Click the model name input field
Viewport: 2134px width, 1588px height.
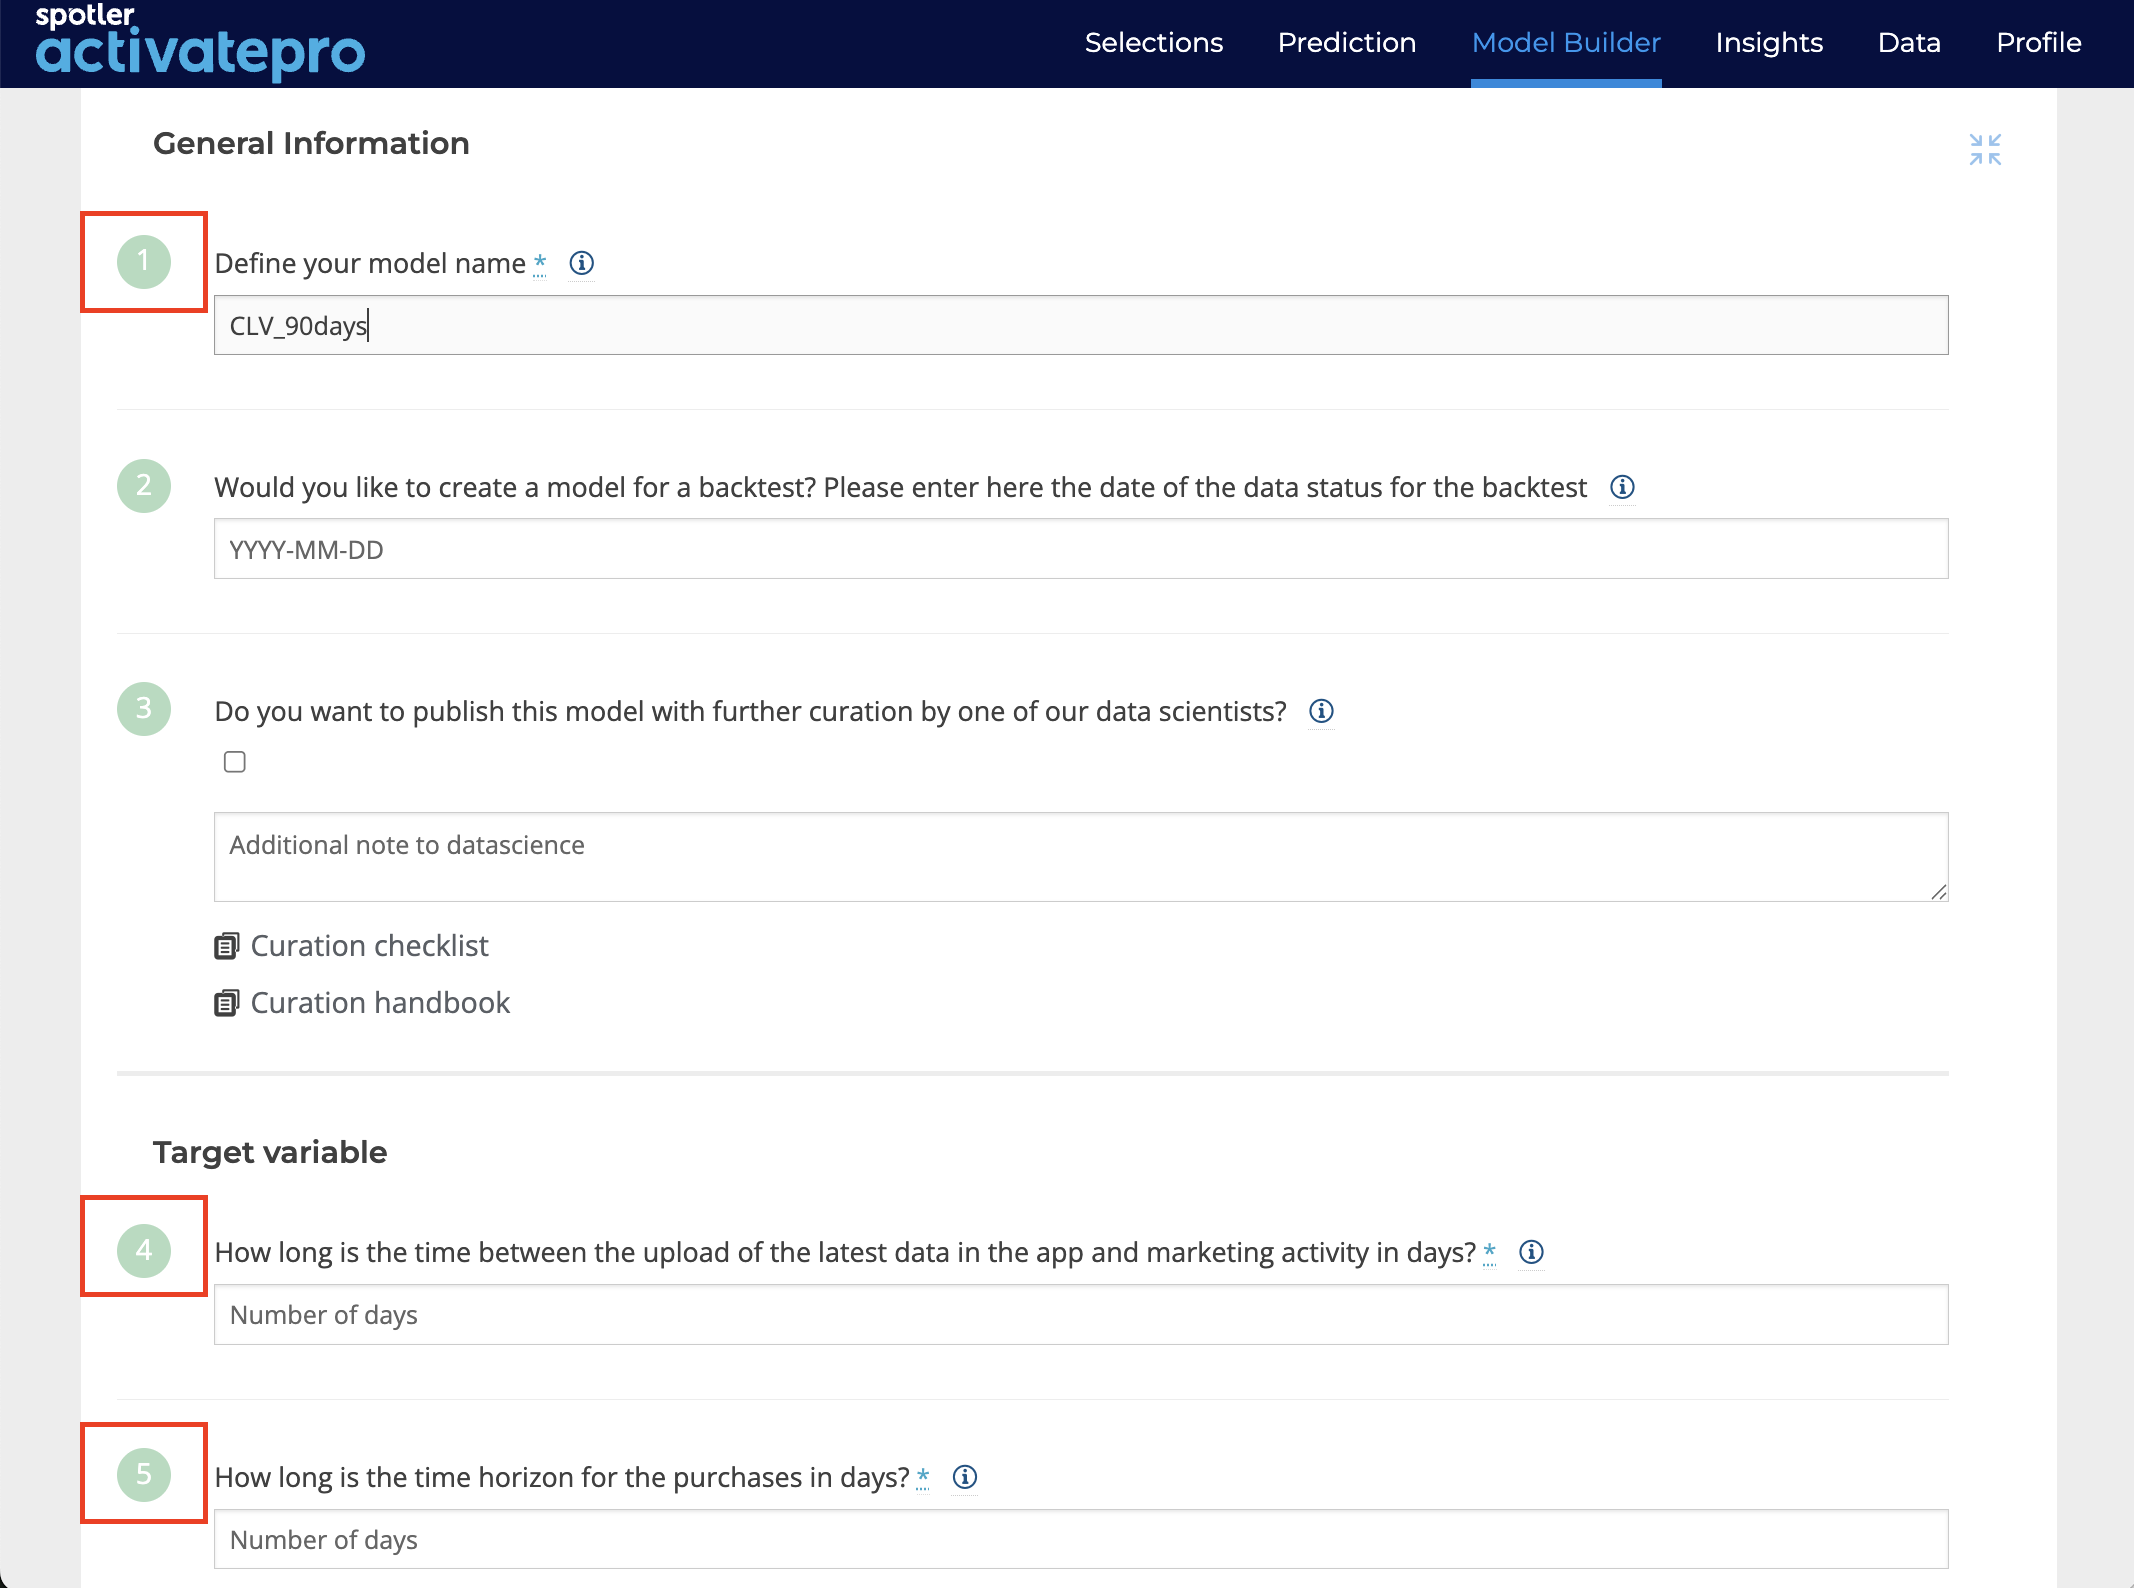(1081, 325)
